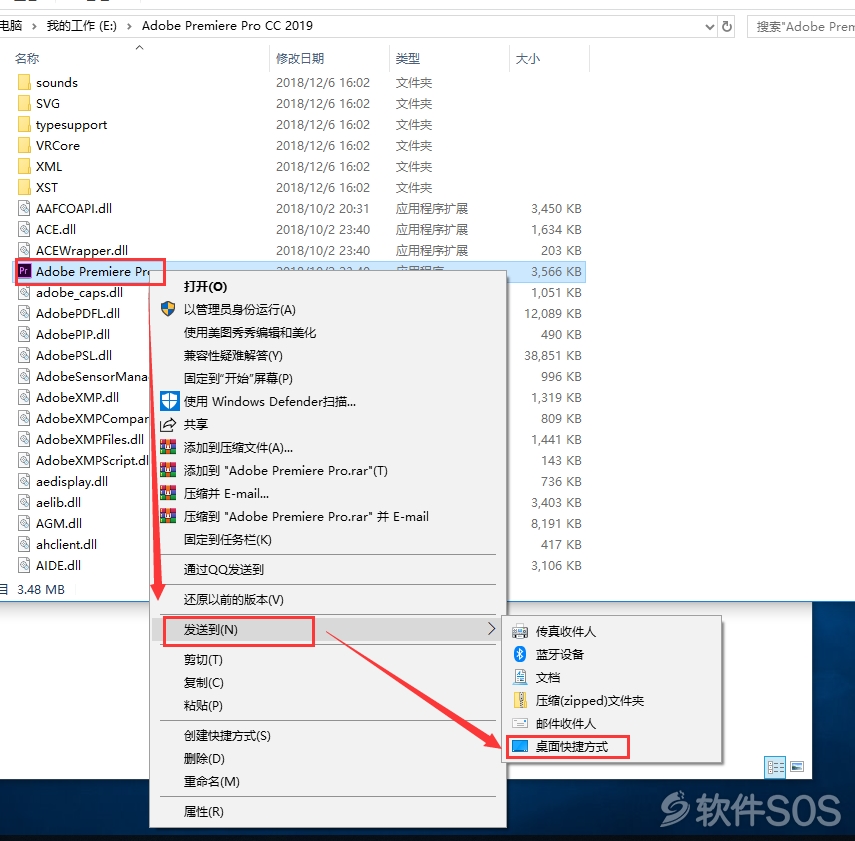Click the AAFCOAPI.dll file icon

tap(24, 208)
